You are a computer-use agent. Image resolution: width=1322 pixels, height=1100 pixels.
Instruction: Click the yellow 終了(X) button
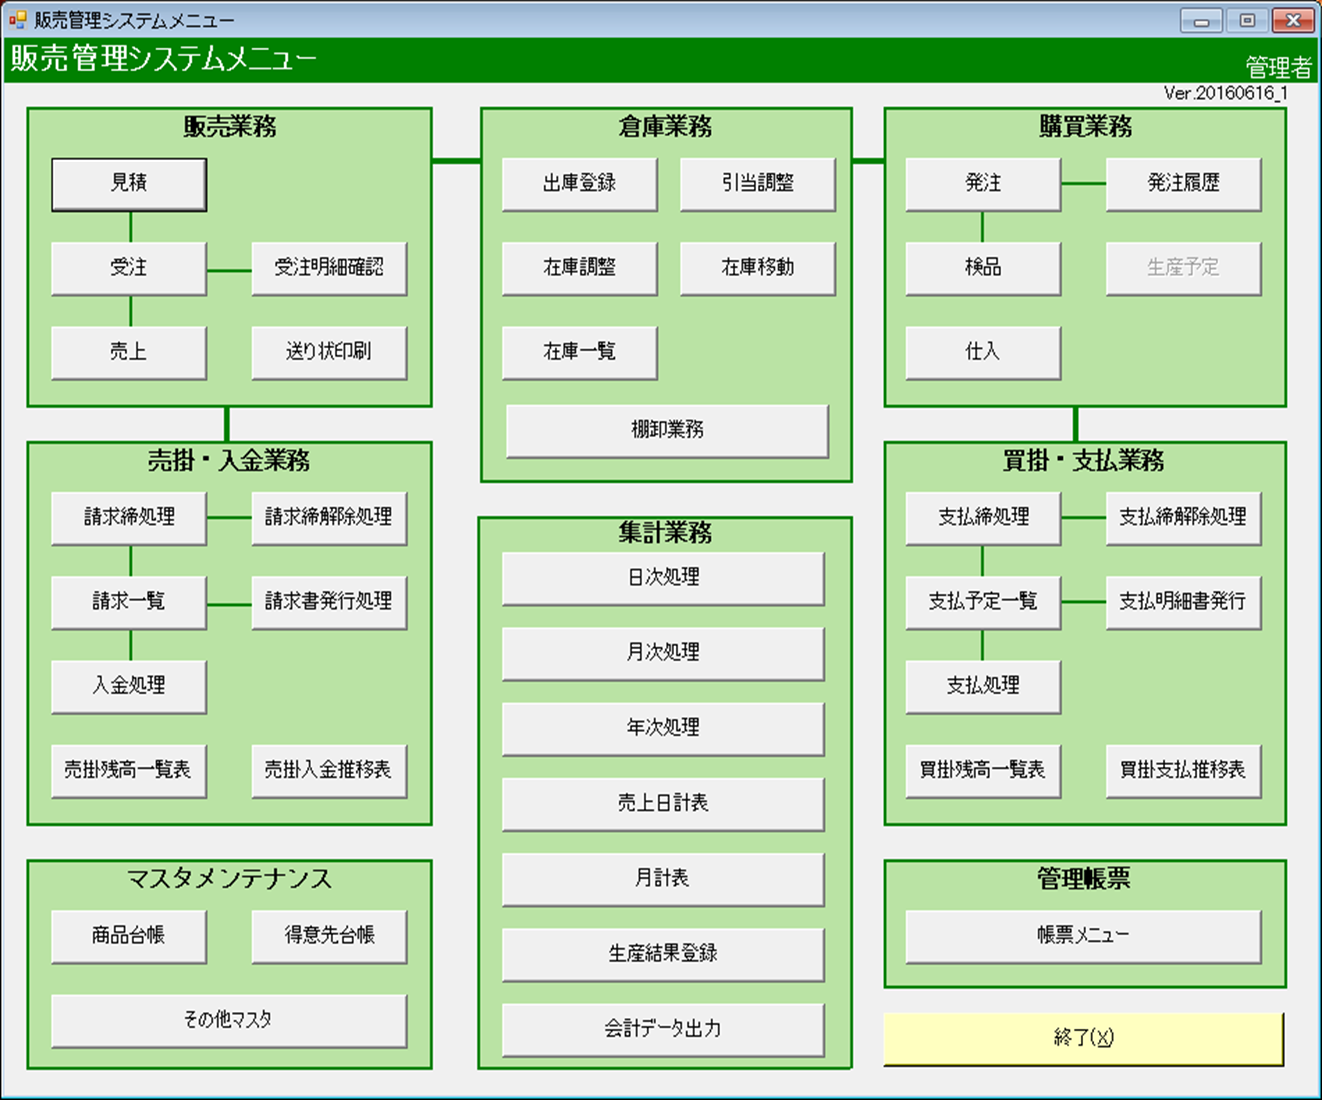[x=1083, y=1039]
